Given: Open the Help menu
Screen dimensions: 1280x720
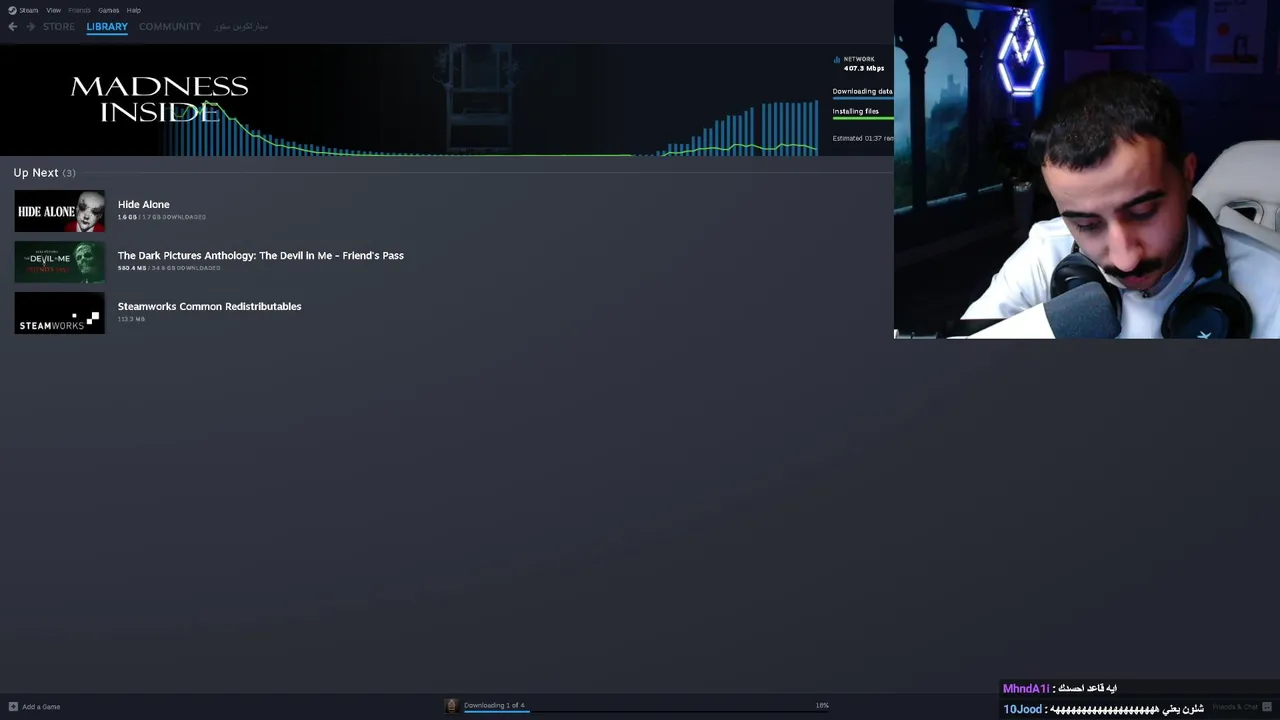Looking at the screenshot, I should click(x=134, y=10).
